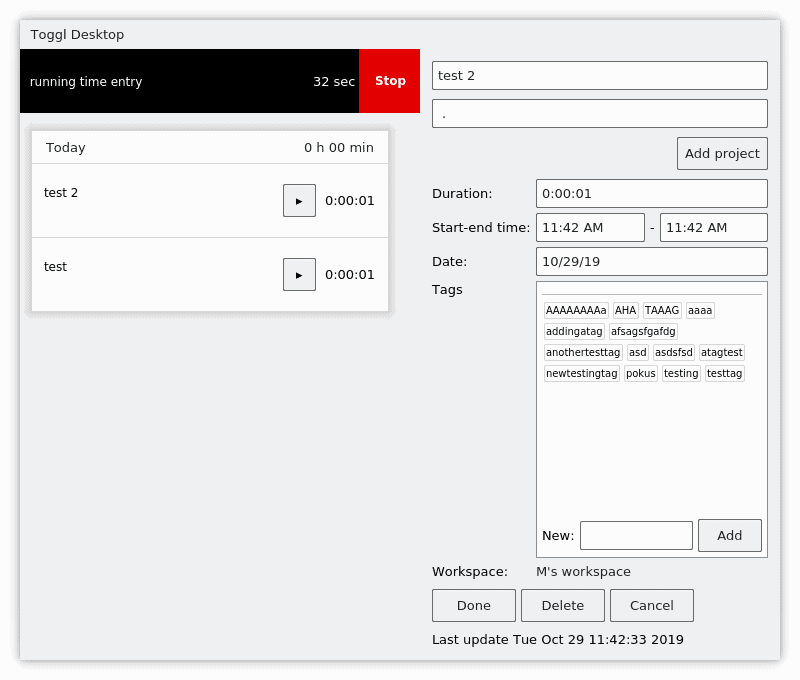
Task: Select the AHA tag
Action: coord(625,310)
